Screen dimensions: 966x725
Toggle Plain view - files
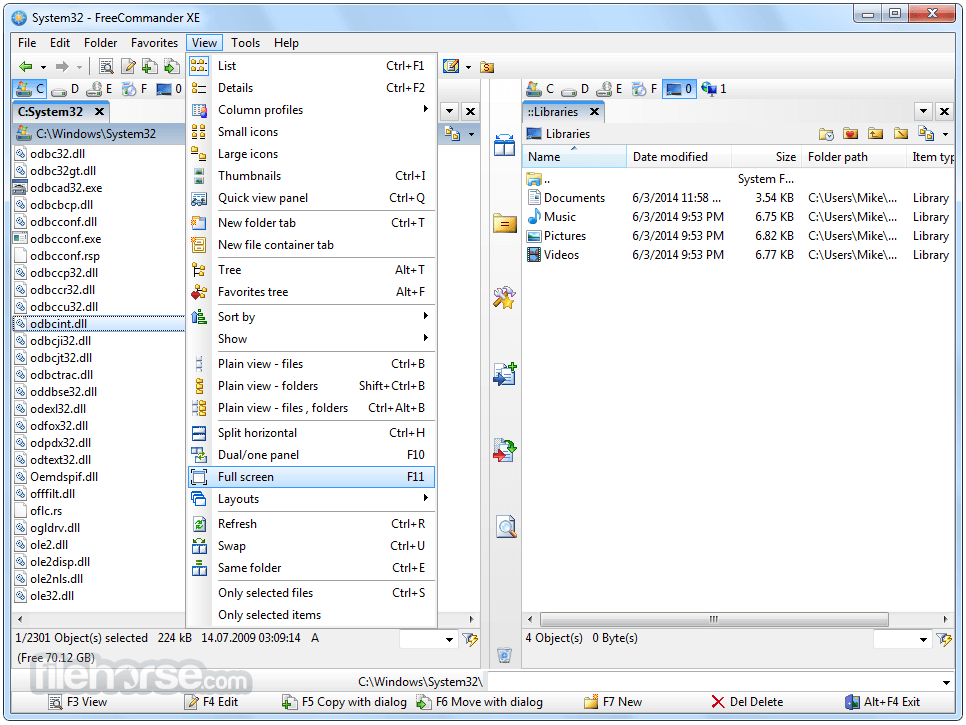click(311, 364)
